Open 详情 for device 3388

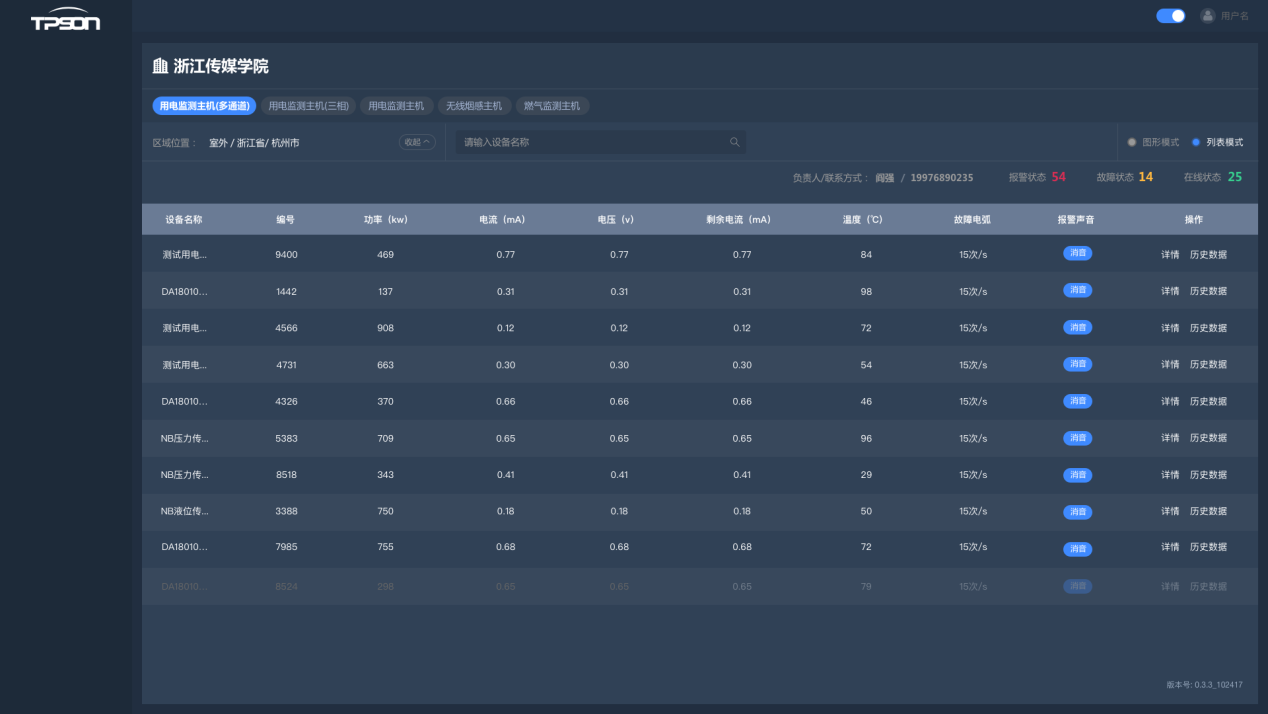point(1170,511)
